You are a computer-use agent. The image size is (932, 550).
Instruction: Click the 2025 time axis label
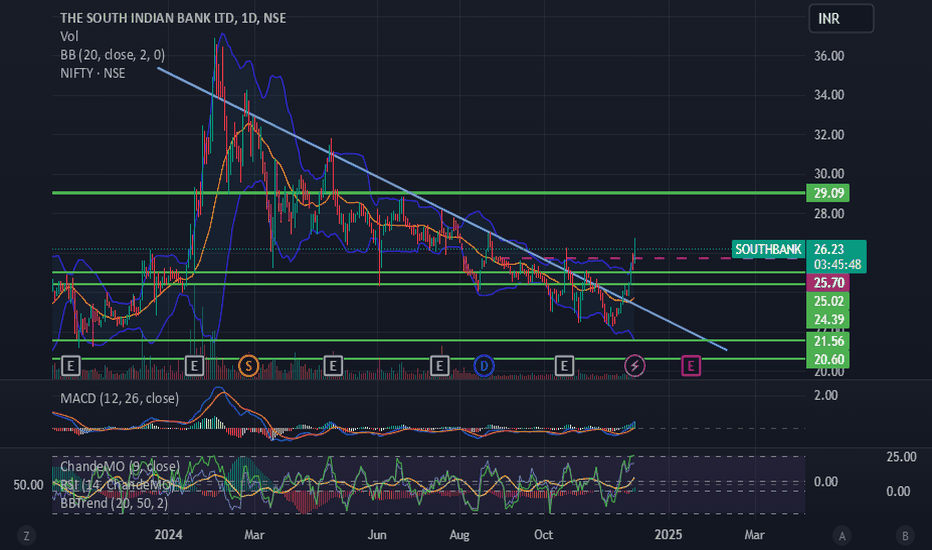click(669, 535)
